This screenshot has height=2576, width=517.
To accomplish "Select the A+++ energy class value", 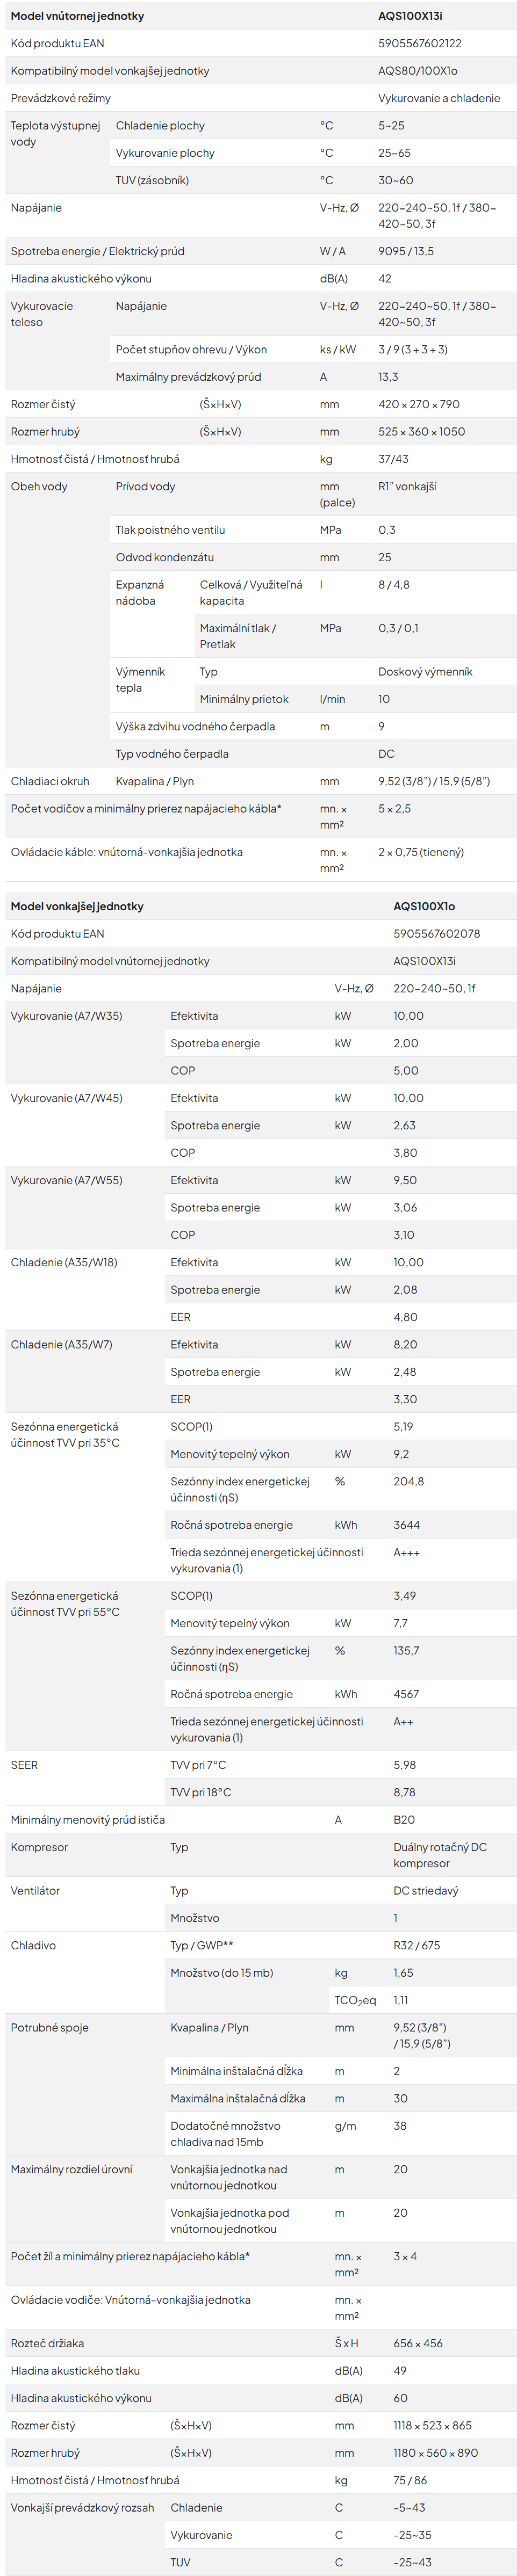I will (x=407, y=1553).
